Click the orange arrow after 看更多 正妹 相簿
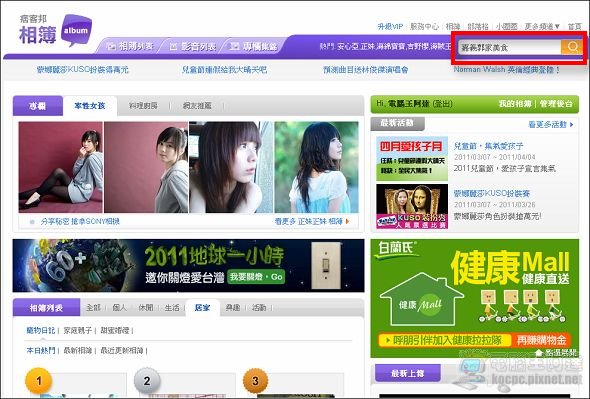Viewport: 590px width, 399px height. point(347,221)
